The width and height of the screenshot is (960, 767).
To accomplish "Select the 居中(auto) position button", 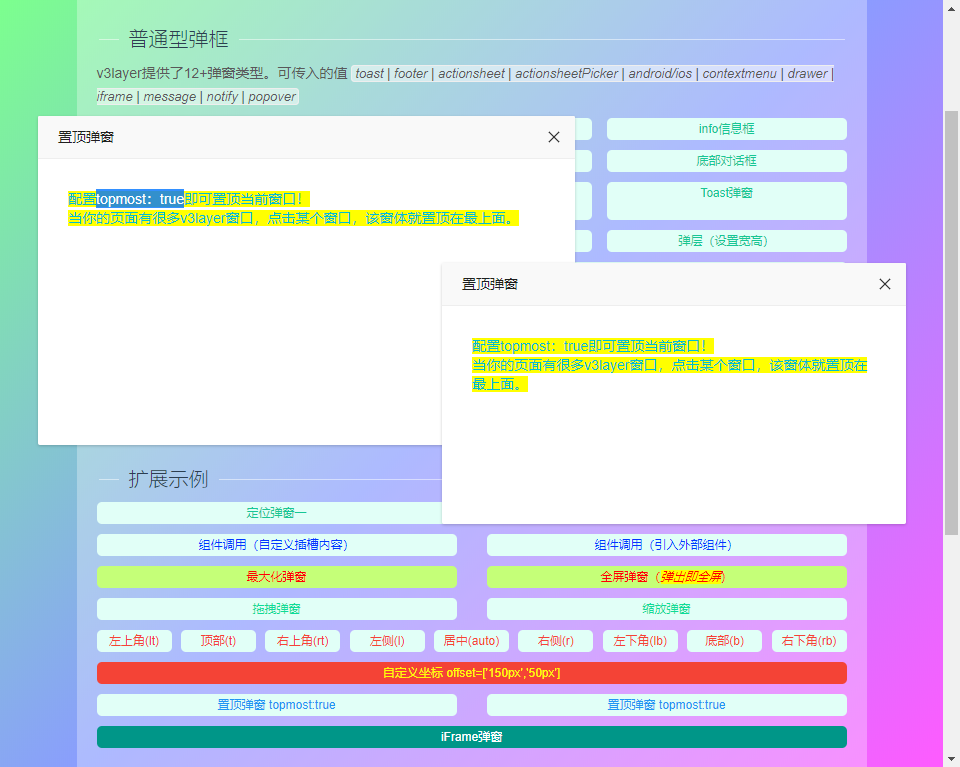I will click(x=470, y=640).
